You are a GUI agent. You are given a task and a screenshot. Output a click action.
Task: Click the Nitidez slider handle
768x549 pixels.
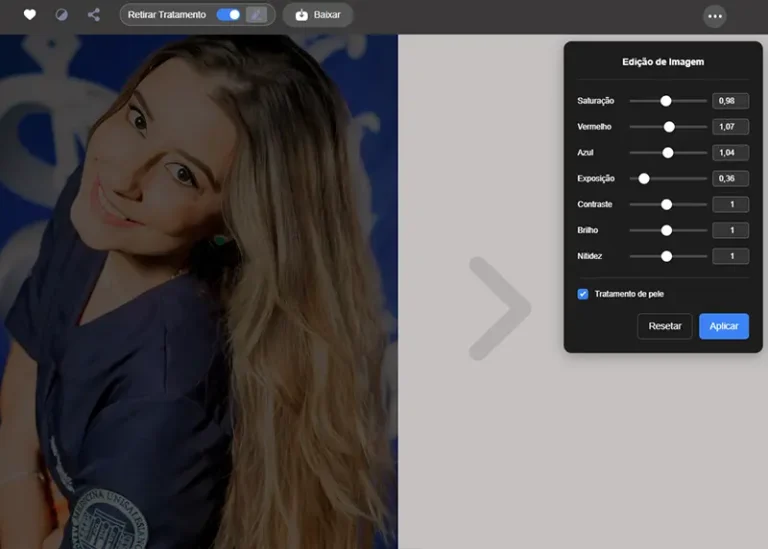click(x=666, y=257)
